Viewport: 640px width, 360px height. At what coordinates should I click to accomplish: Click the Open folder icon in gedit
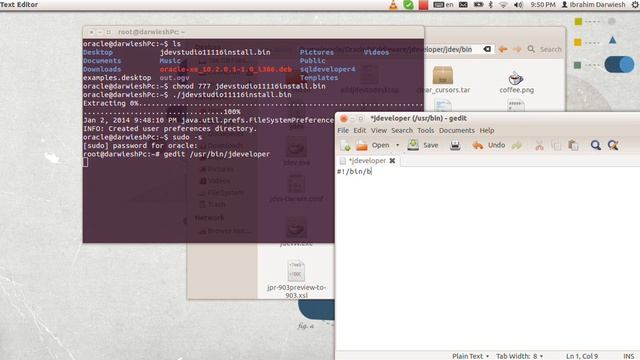point(361,145)
